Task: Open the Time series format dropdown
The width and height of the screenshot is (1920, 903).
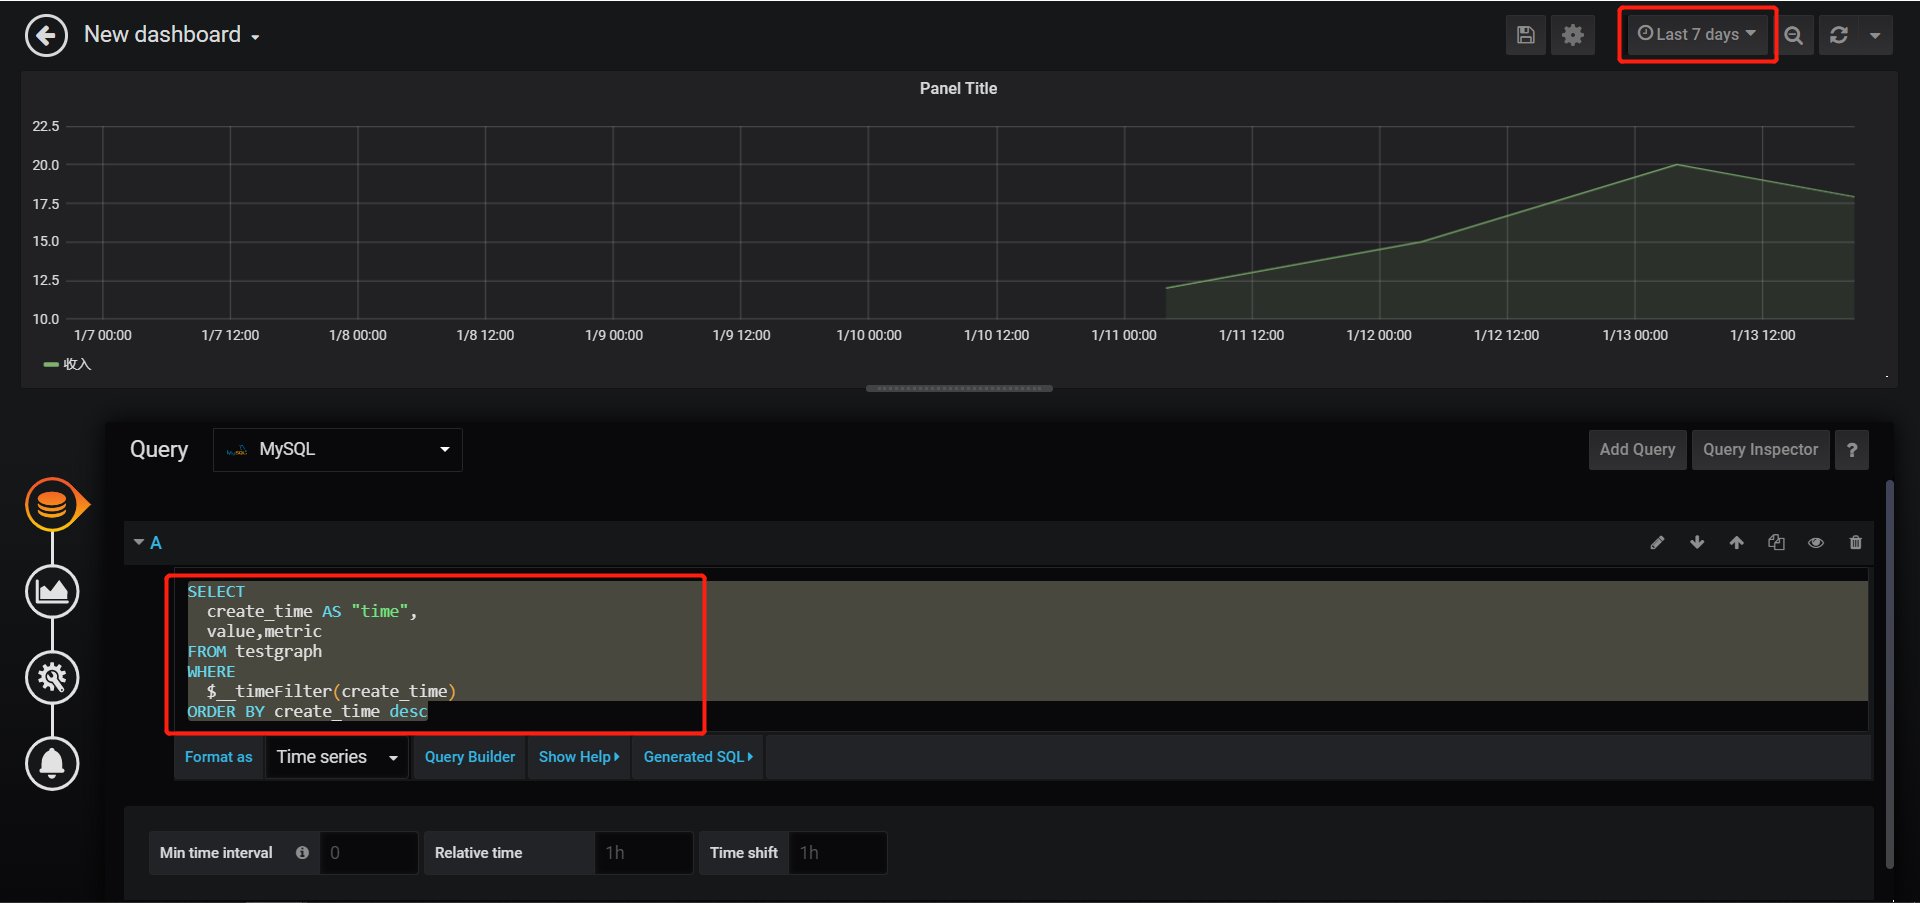Action: (337, 757)
